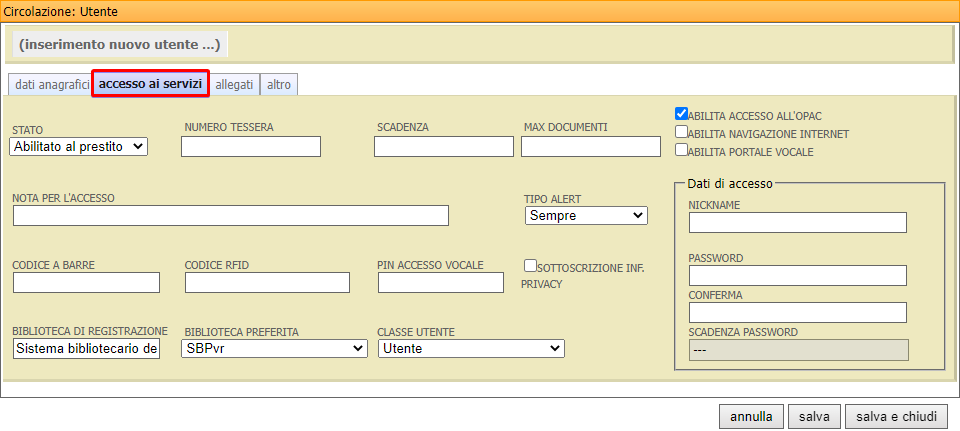The height and width of the screenshot is (431, 960).
Task: Switch to the dati anagrafici tab
Action: click(x=51, y=85)
